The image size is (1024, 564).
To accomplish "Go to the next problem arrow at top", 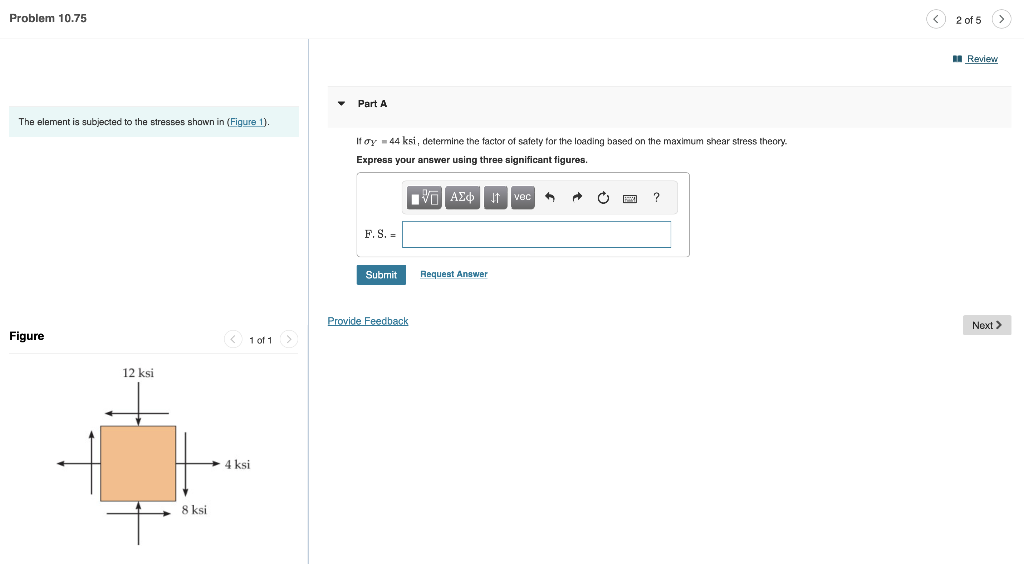I will pos(1001,19).
